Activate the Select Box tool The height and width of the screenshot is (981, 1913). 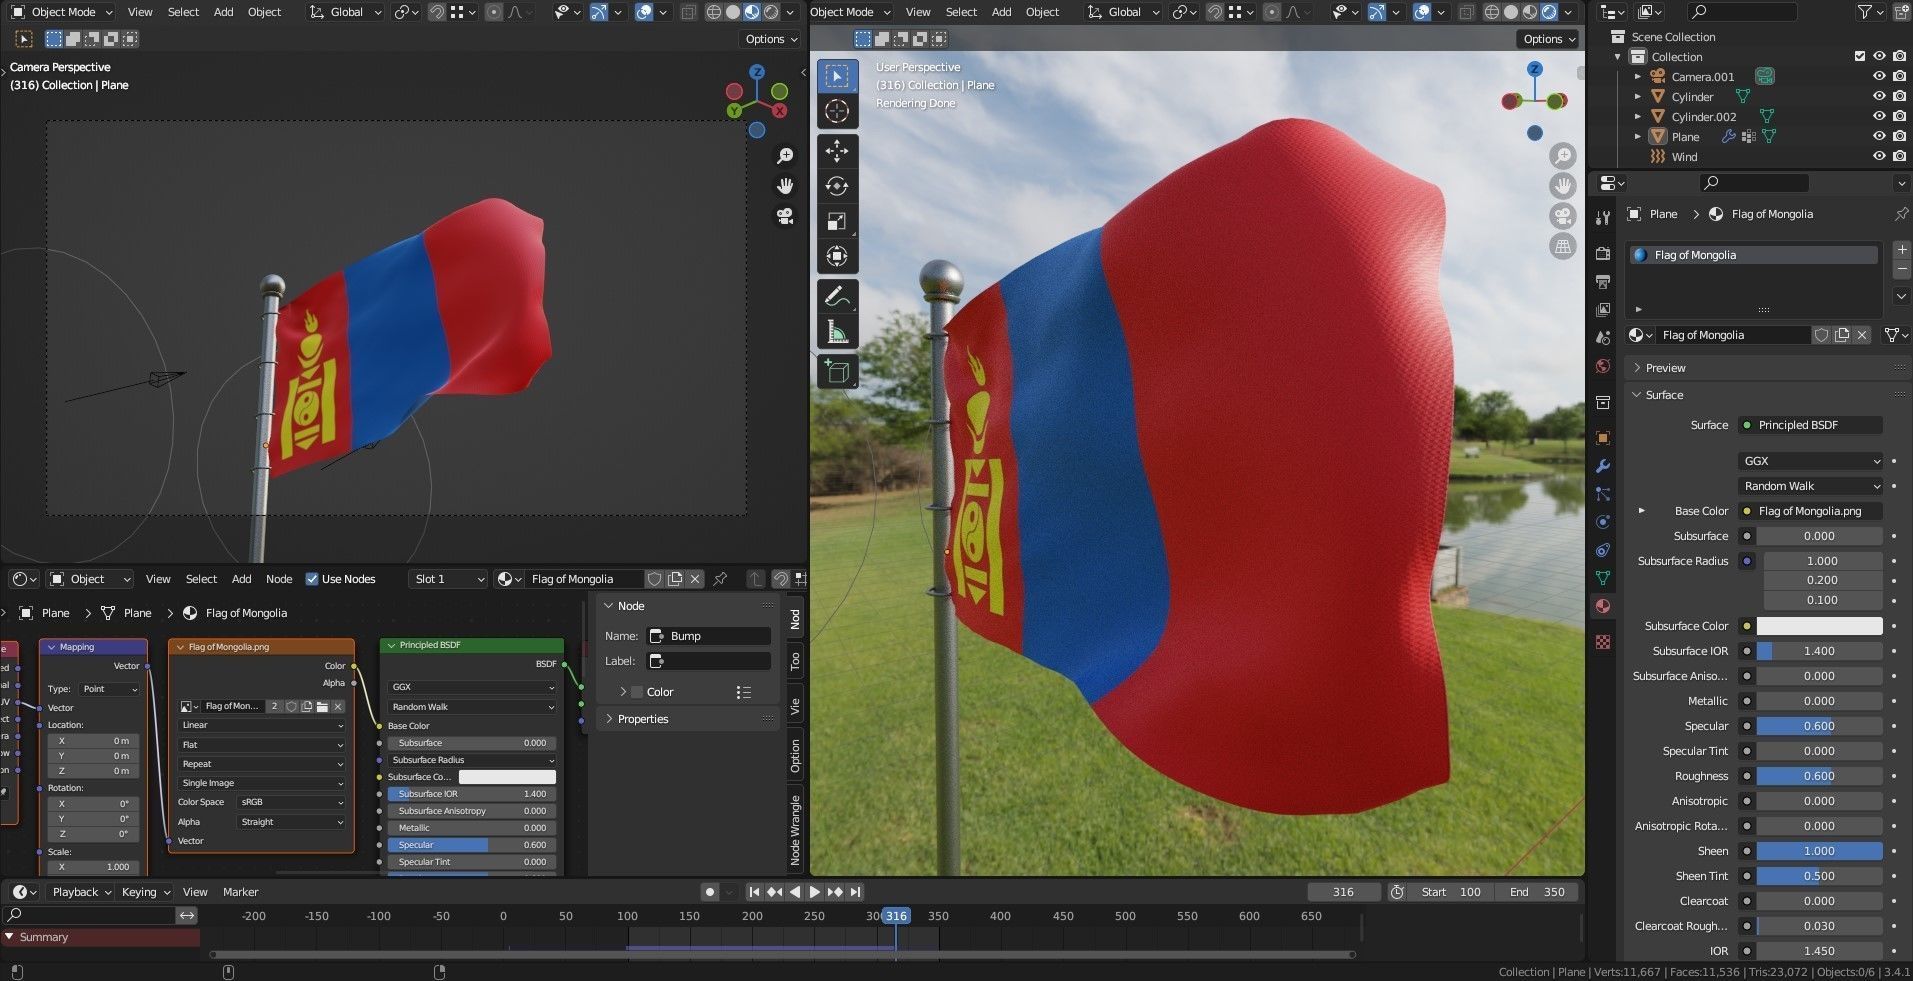click(x=837, y=76)
